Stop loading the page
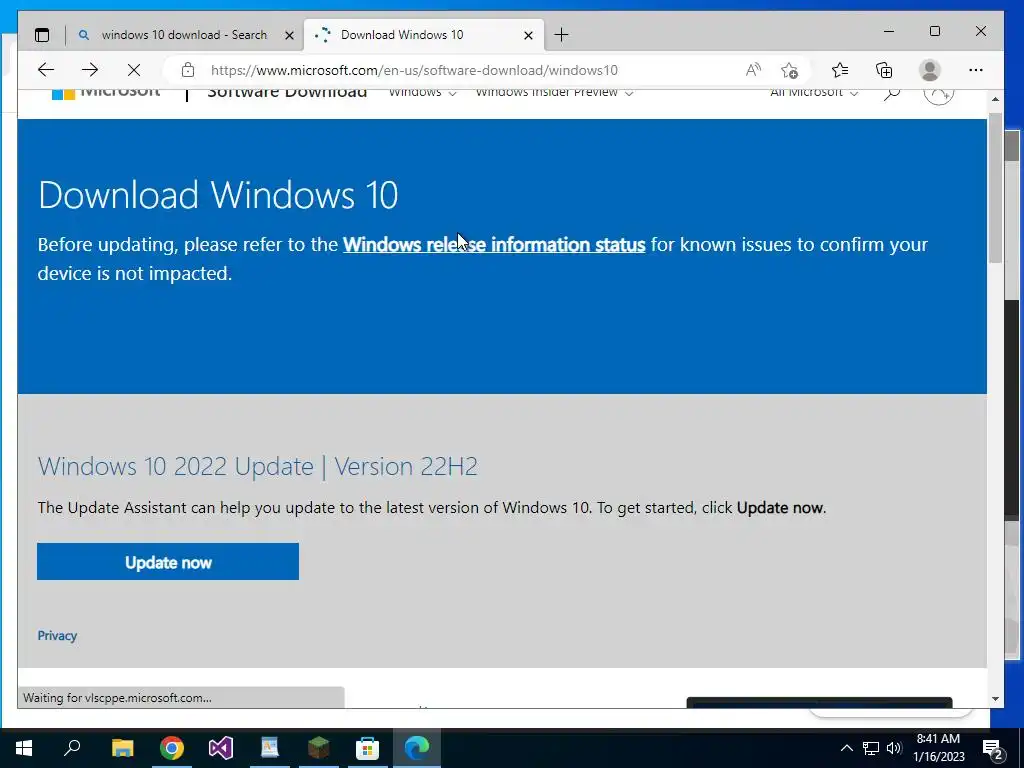Viewport: 1024px width, 768px height. click(134, 70)
